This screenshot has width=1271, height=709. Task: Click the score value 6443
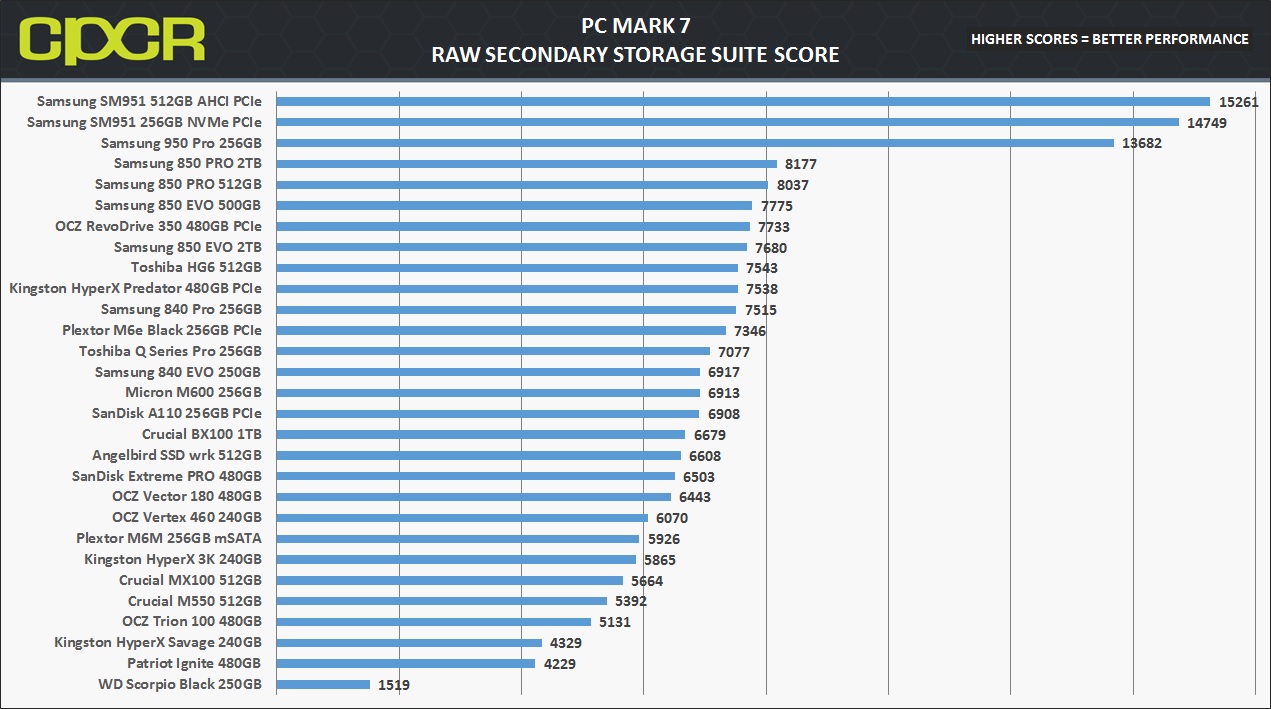click(x=694, y=497)
